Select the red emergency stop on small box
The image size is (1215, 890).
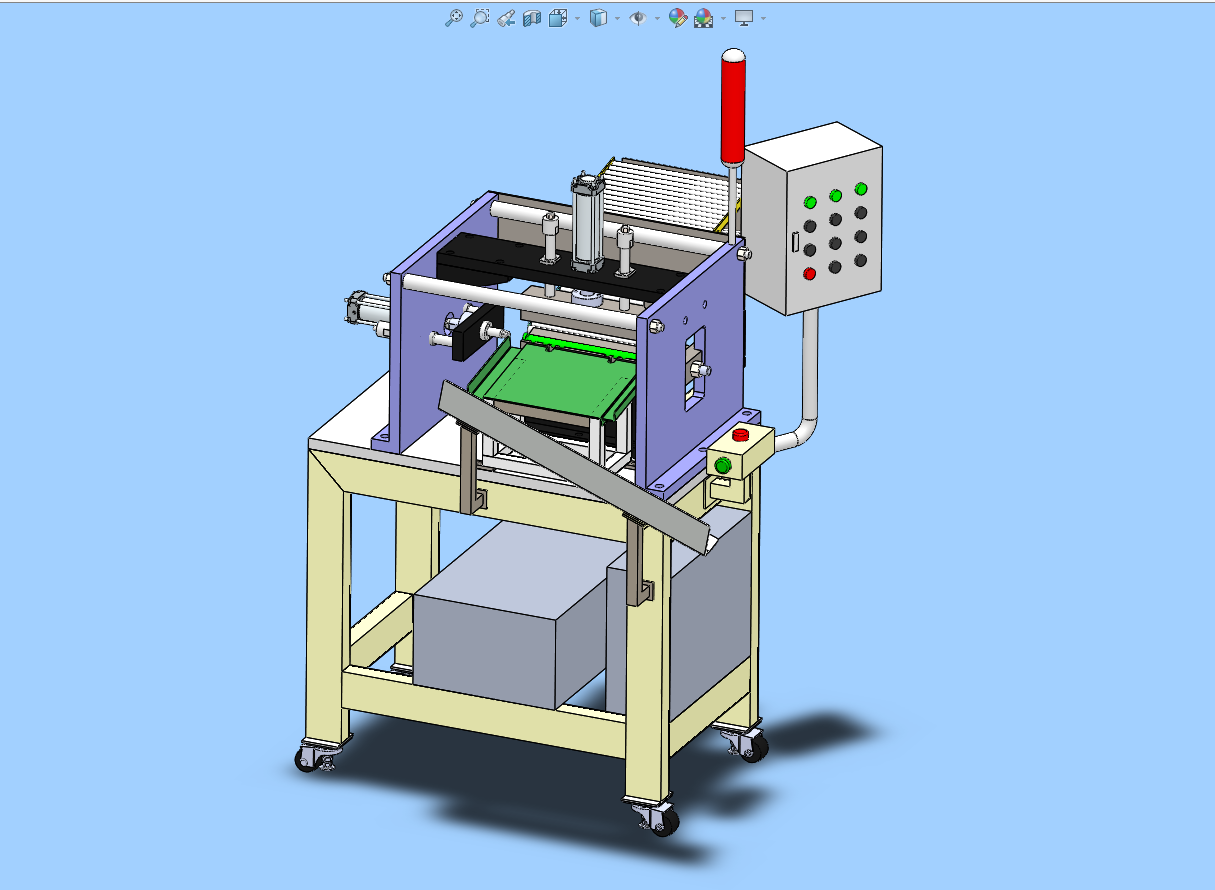click(741, 434)
